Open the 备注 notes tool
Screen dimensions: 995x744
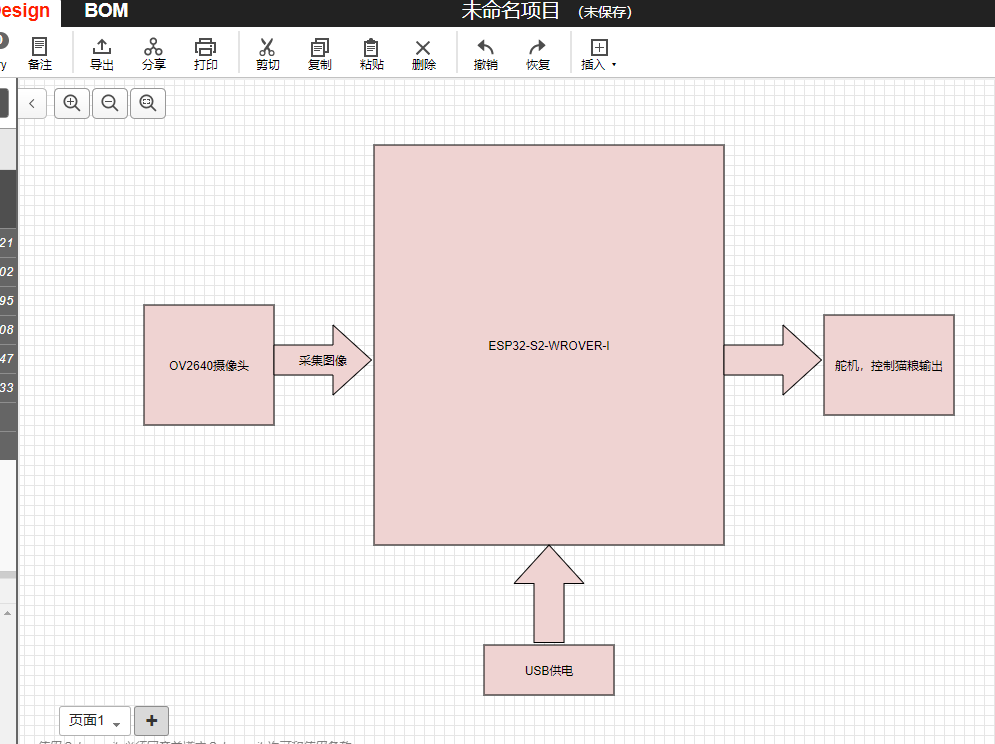coord(39,53)
